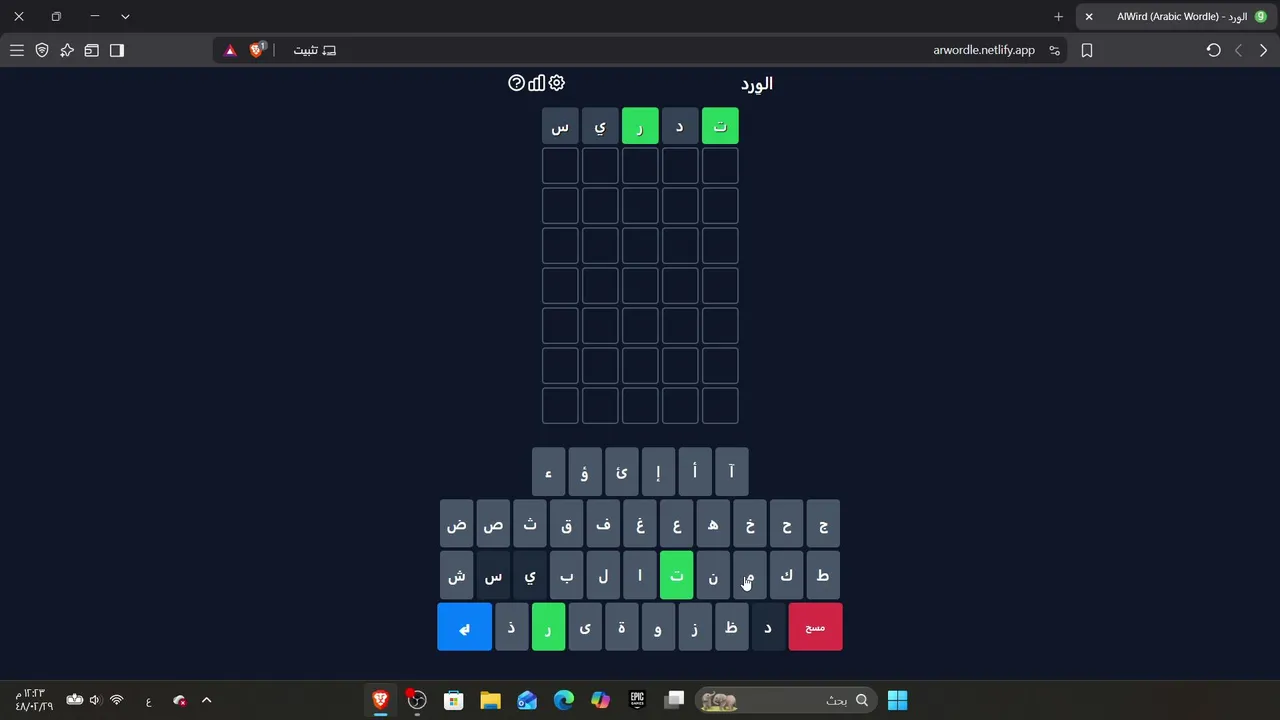This screenshot has height=720, width=1280.
Task: Select the AlWird (Arabic Wordle) tab
Action: coord(1175,17)
